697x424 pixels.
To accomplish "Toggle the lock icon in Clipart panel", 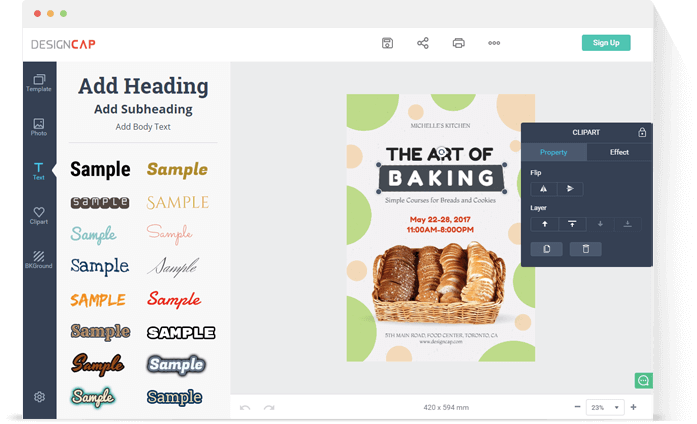I will [x=642, y=132].
